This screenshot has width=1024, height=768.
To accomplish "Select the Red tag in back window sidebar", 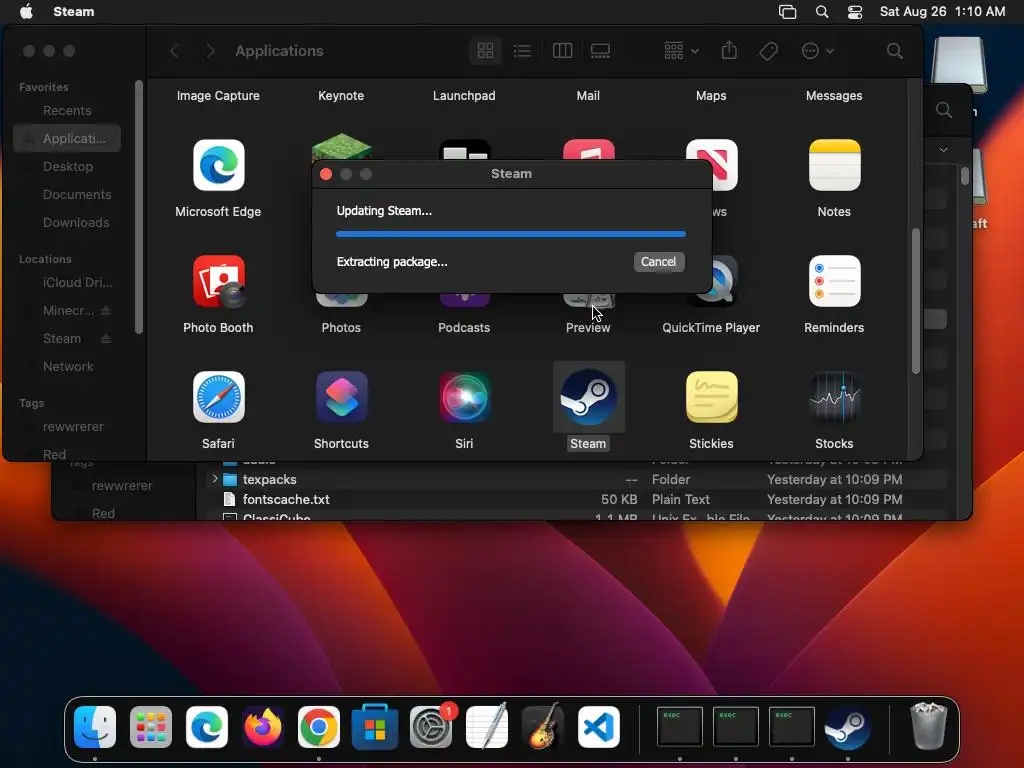I will pos(103,513).
